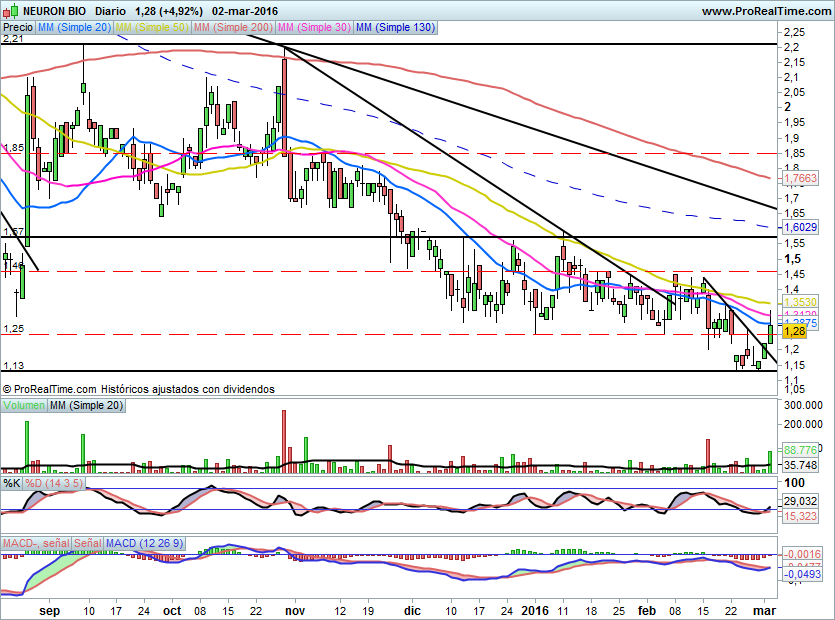
Task: Open the MACD (12 26 9) label
Action: [143, 542]
